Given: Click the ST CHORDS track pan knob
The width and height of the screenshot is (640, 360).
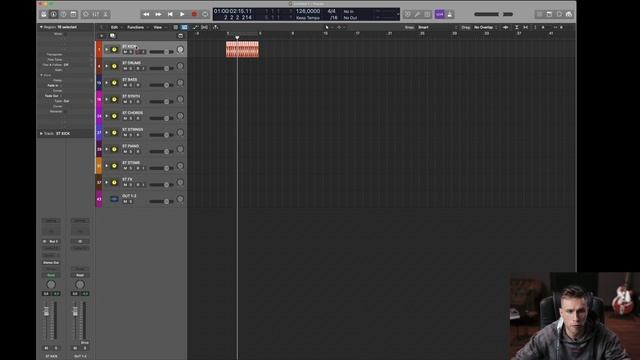Looking at the screenshot, I should 180,116.
